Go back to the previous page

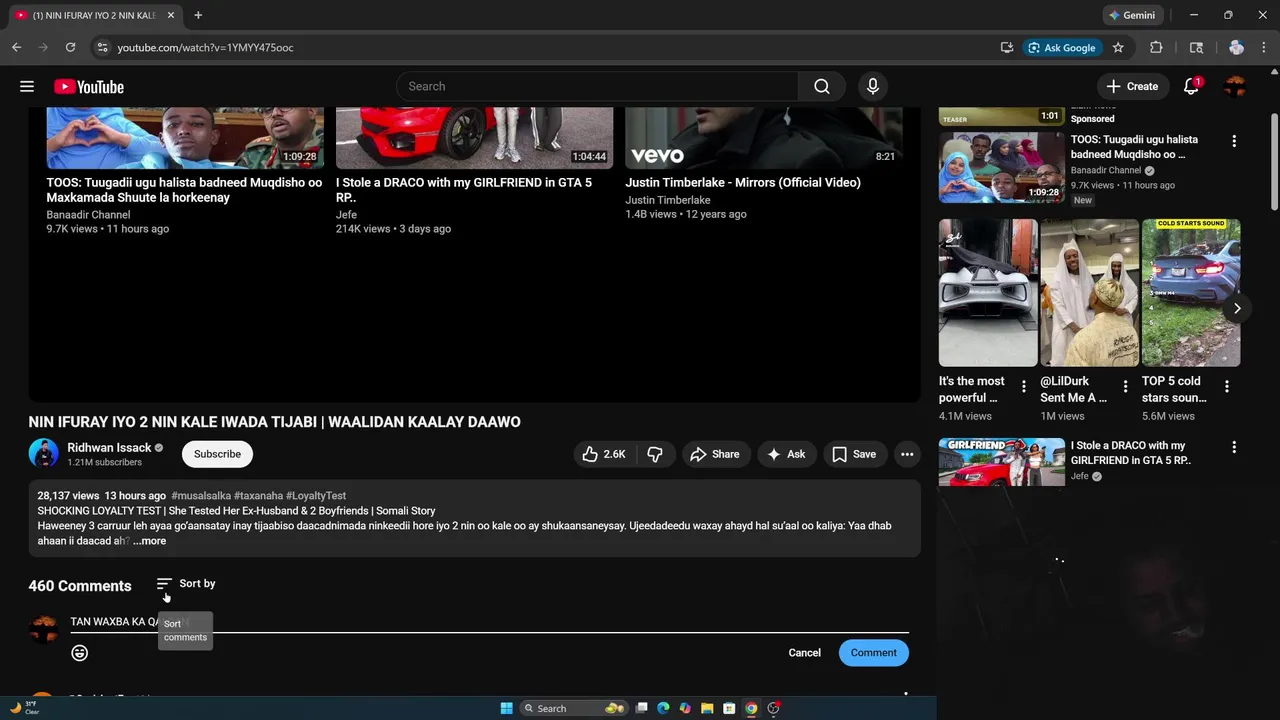coord(16,47)
